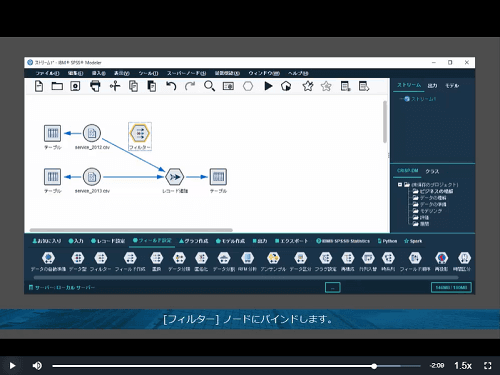The height and width of the screenshot is (375, 500).
Task: Open the モデル tab in manager pane
Action: tap(452, 86)
